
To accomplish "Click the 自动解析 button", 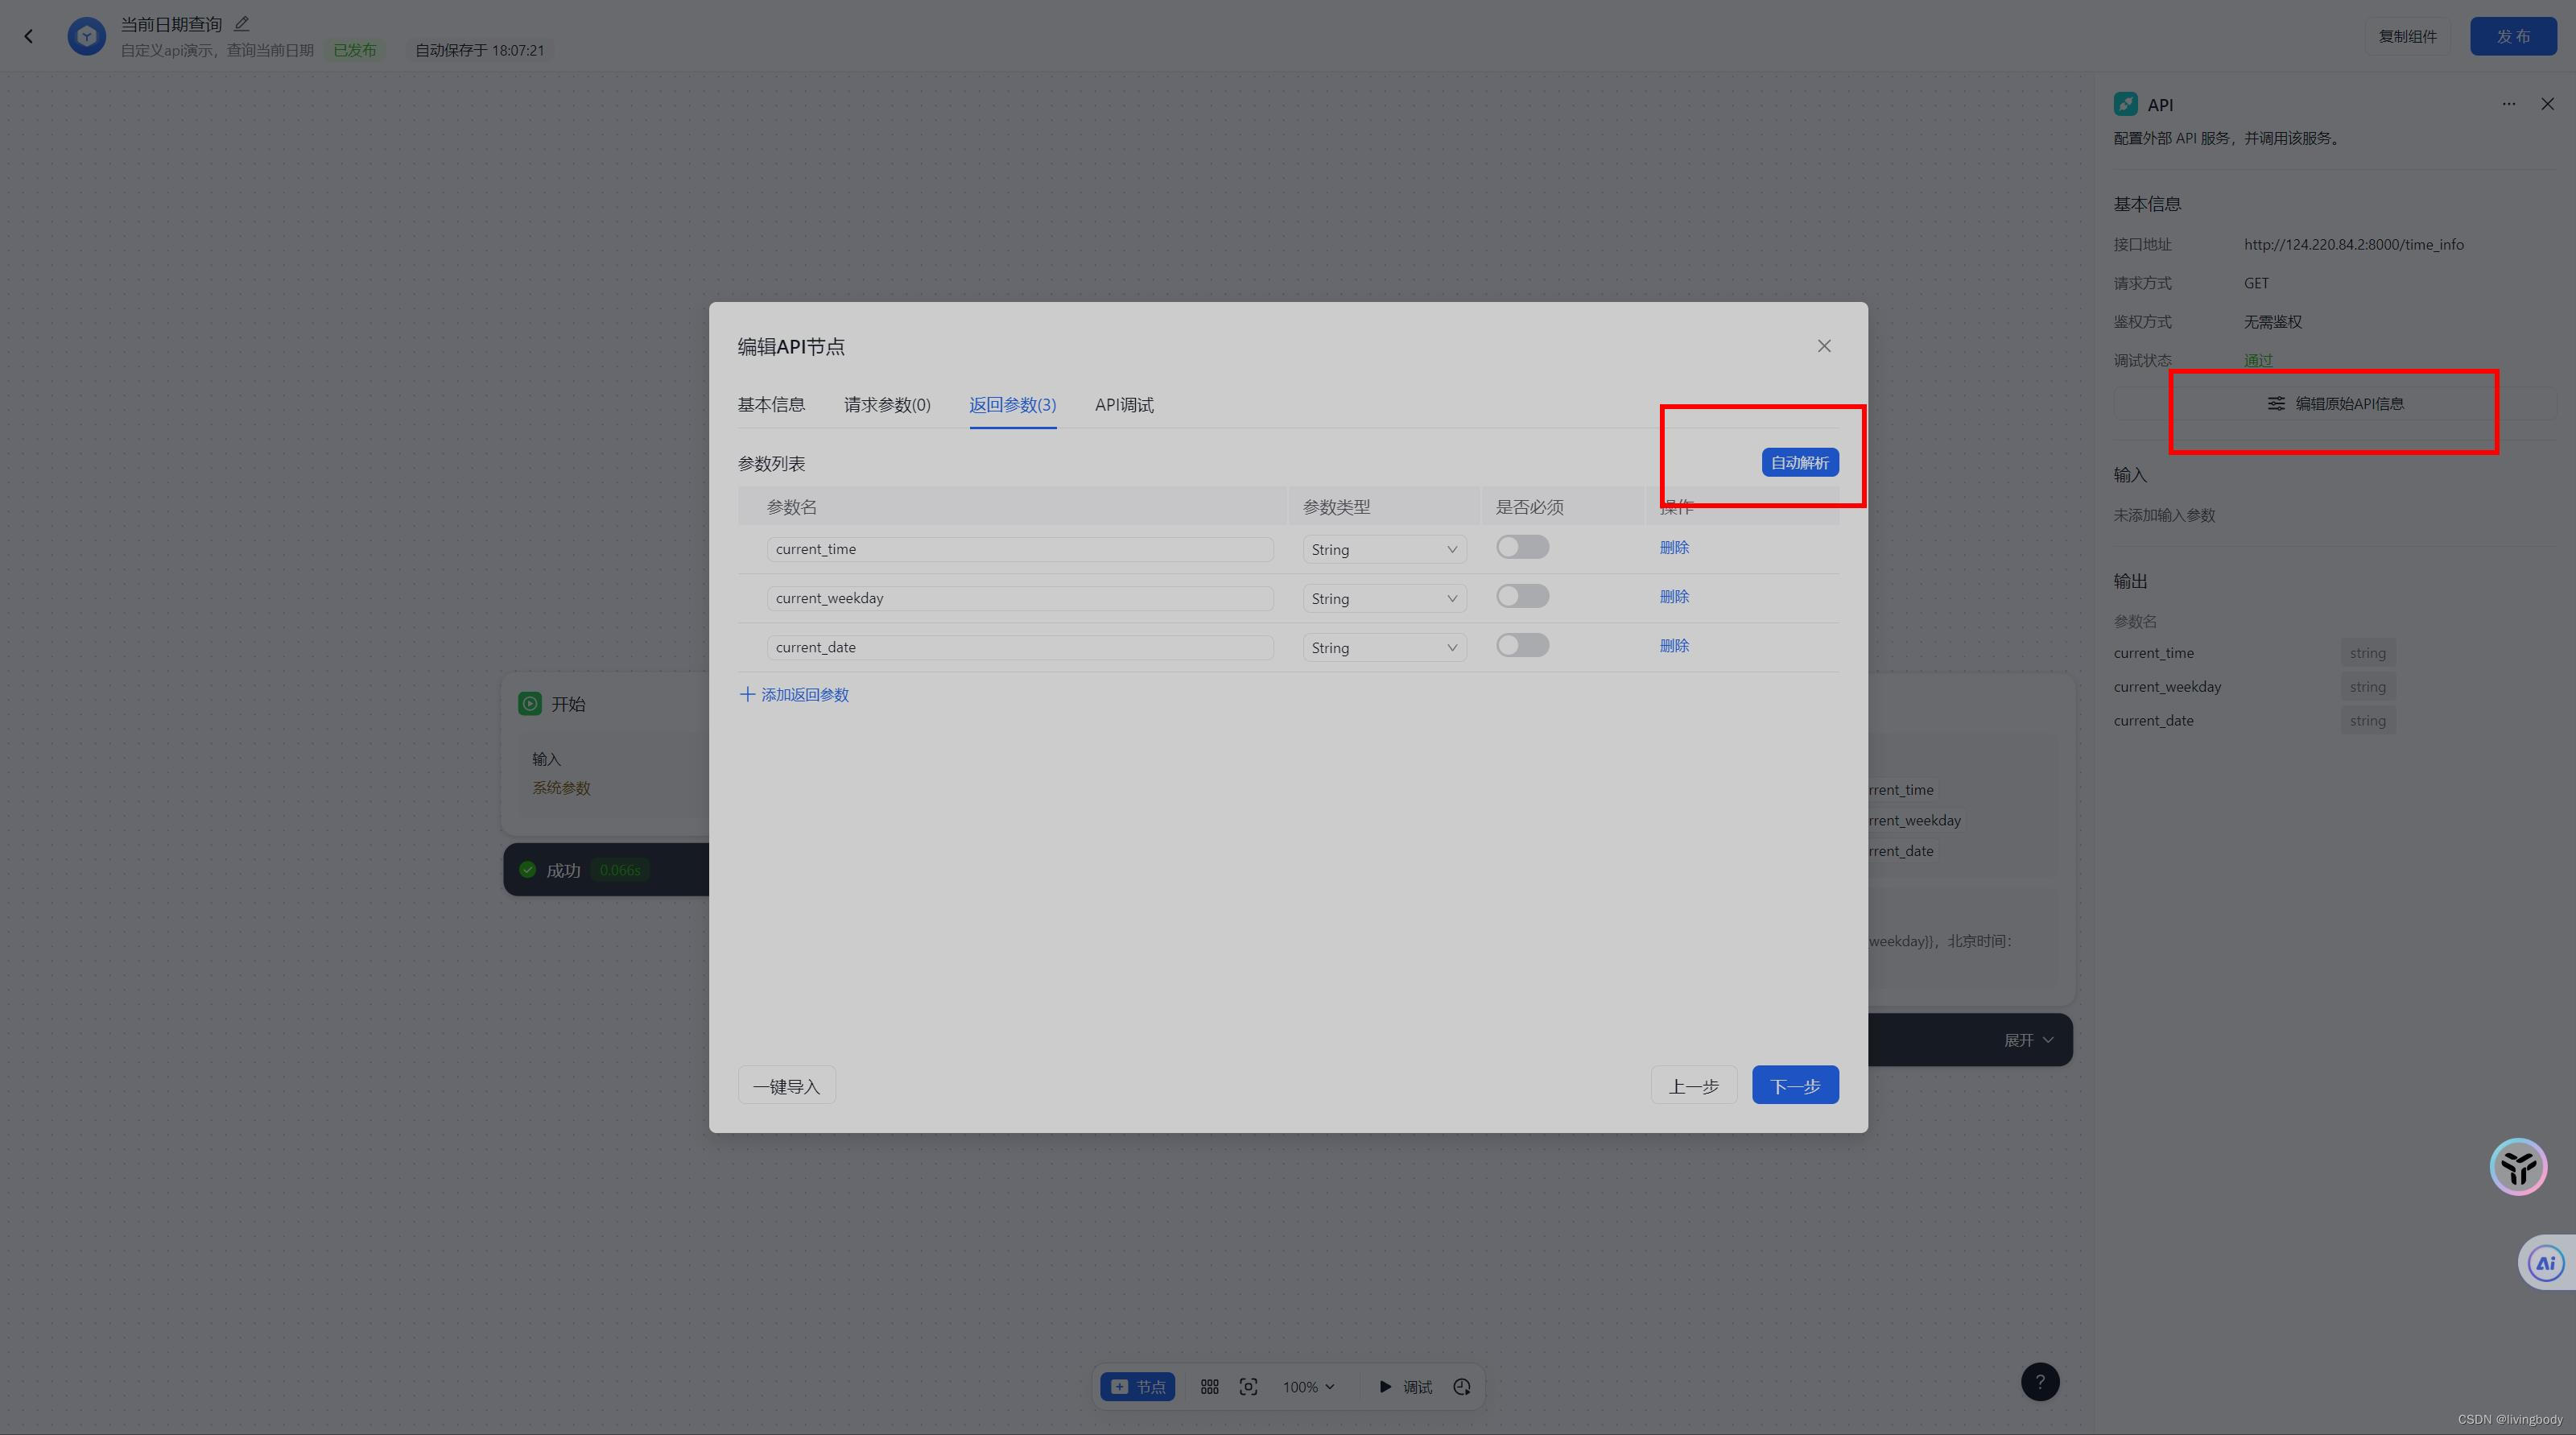I will (x=1799, y=463).
